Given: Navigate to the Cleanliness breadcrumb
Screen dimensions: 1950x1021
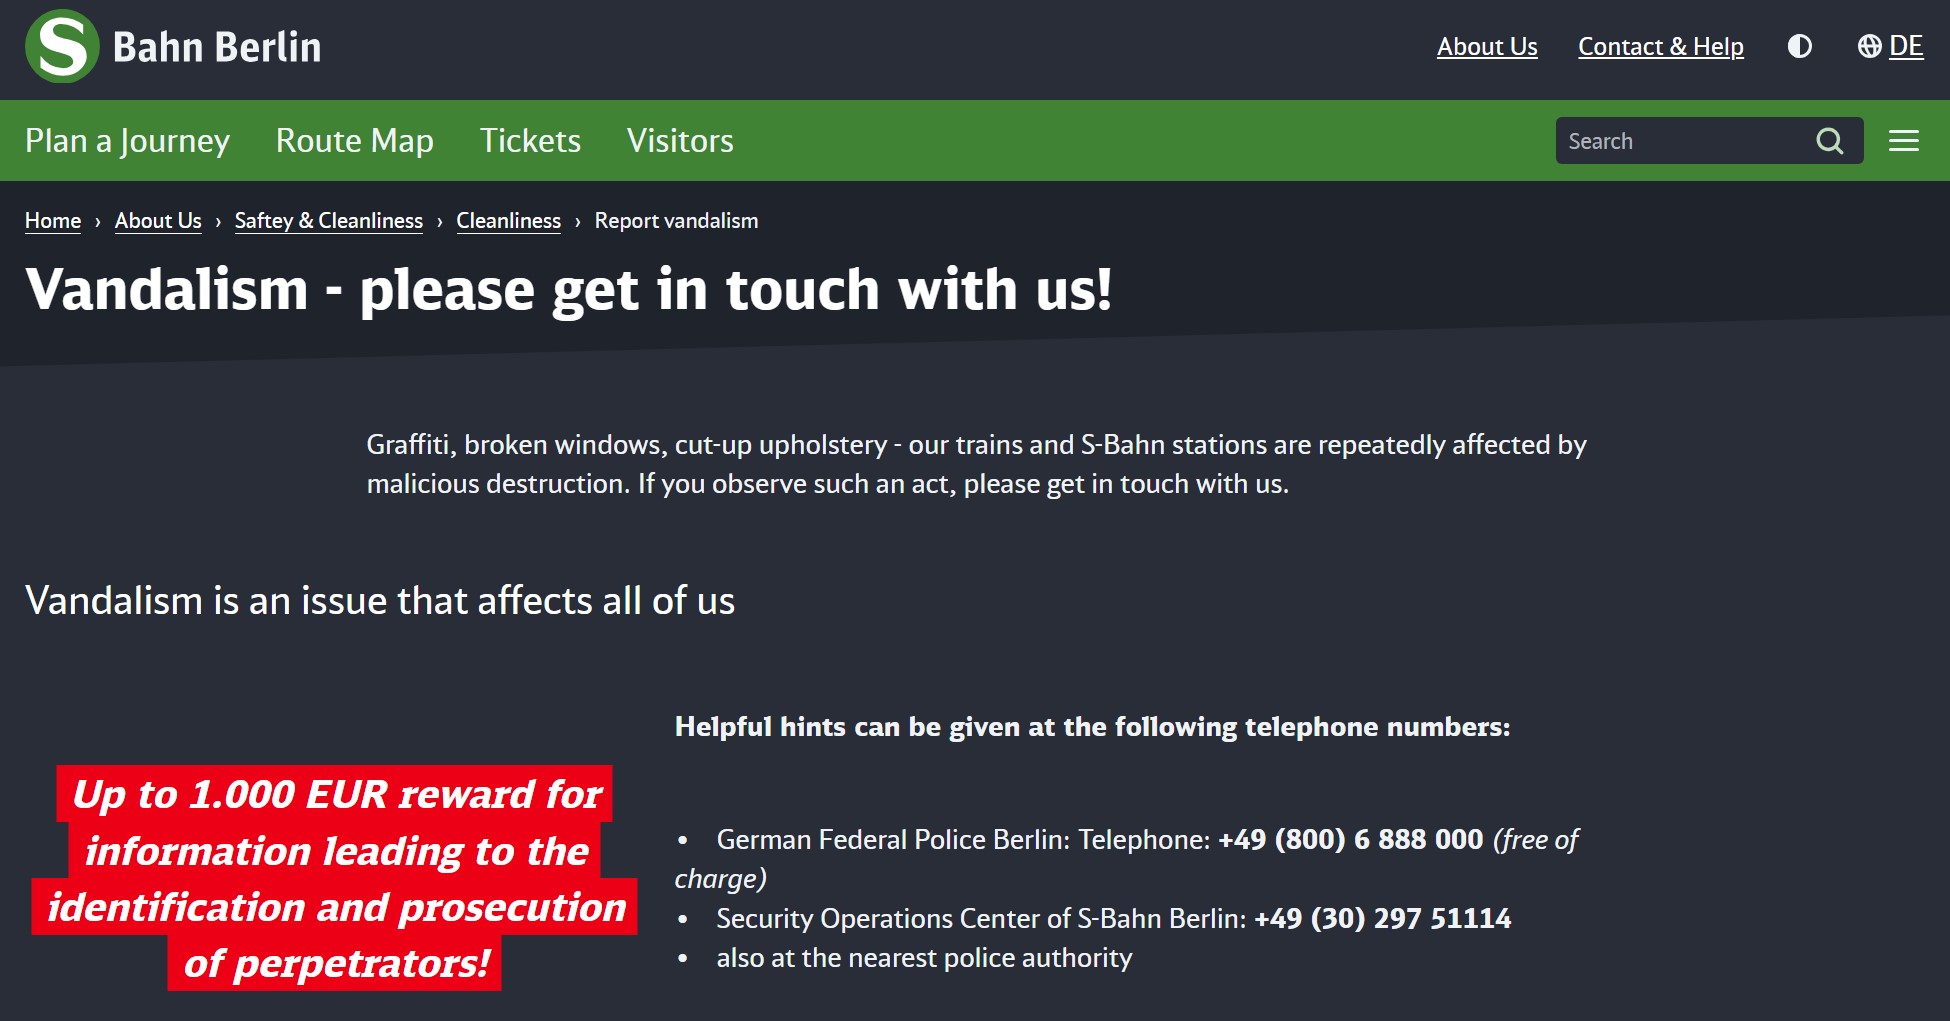Looking at the screenshot, I should click(509, 221).
